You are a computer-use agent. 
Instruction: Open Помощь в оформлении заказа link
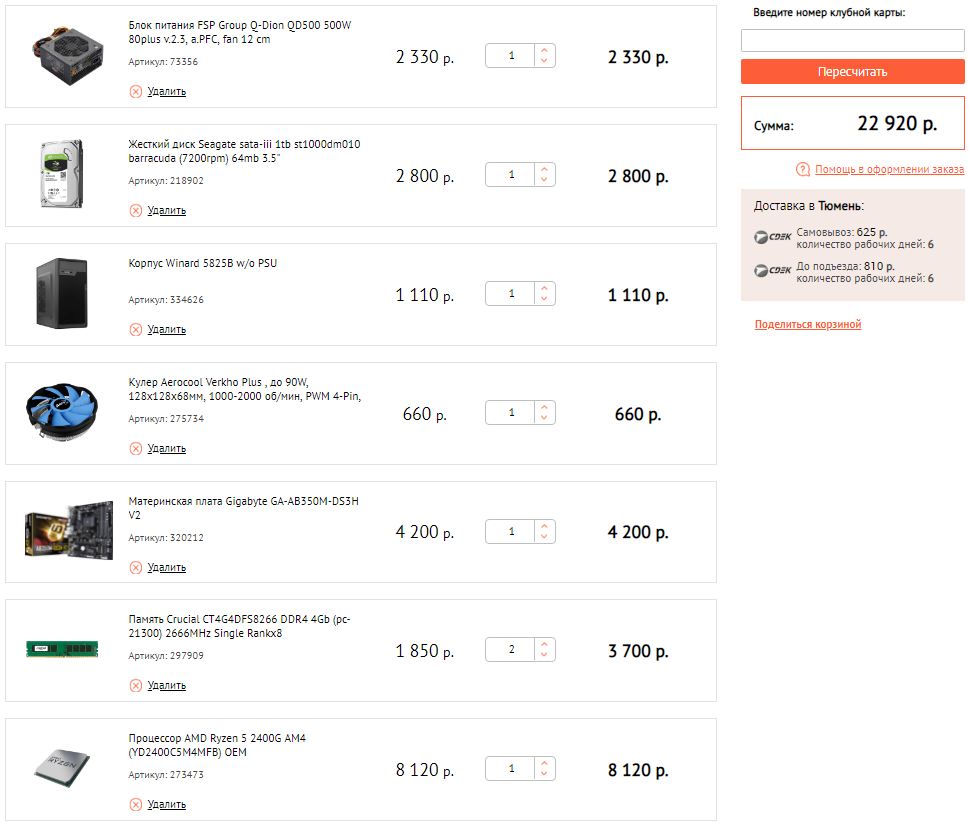(x=889, y=170)
